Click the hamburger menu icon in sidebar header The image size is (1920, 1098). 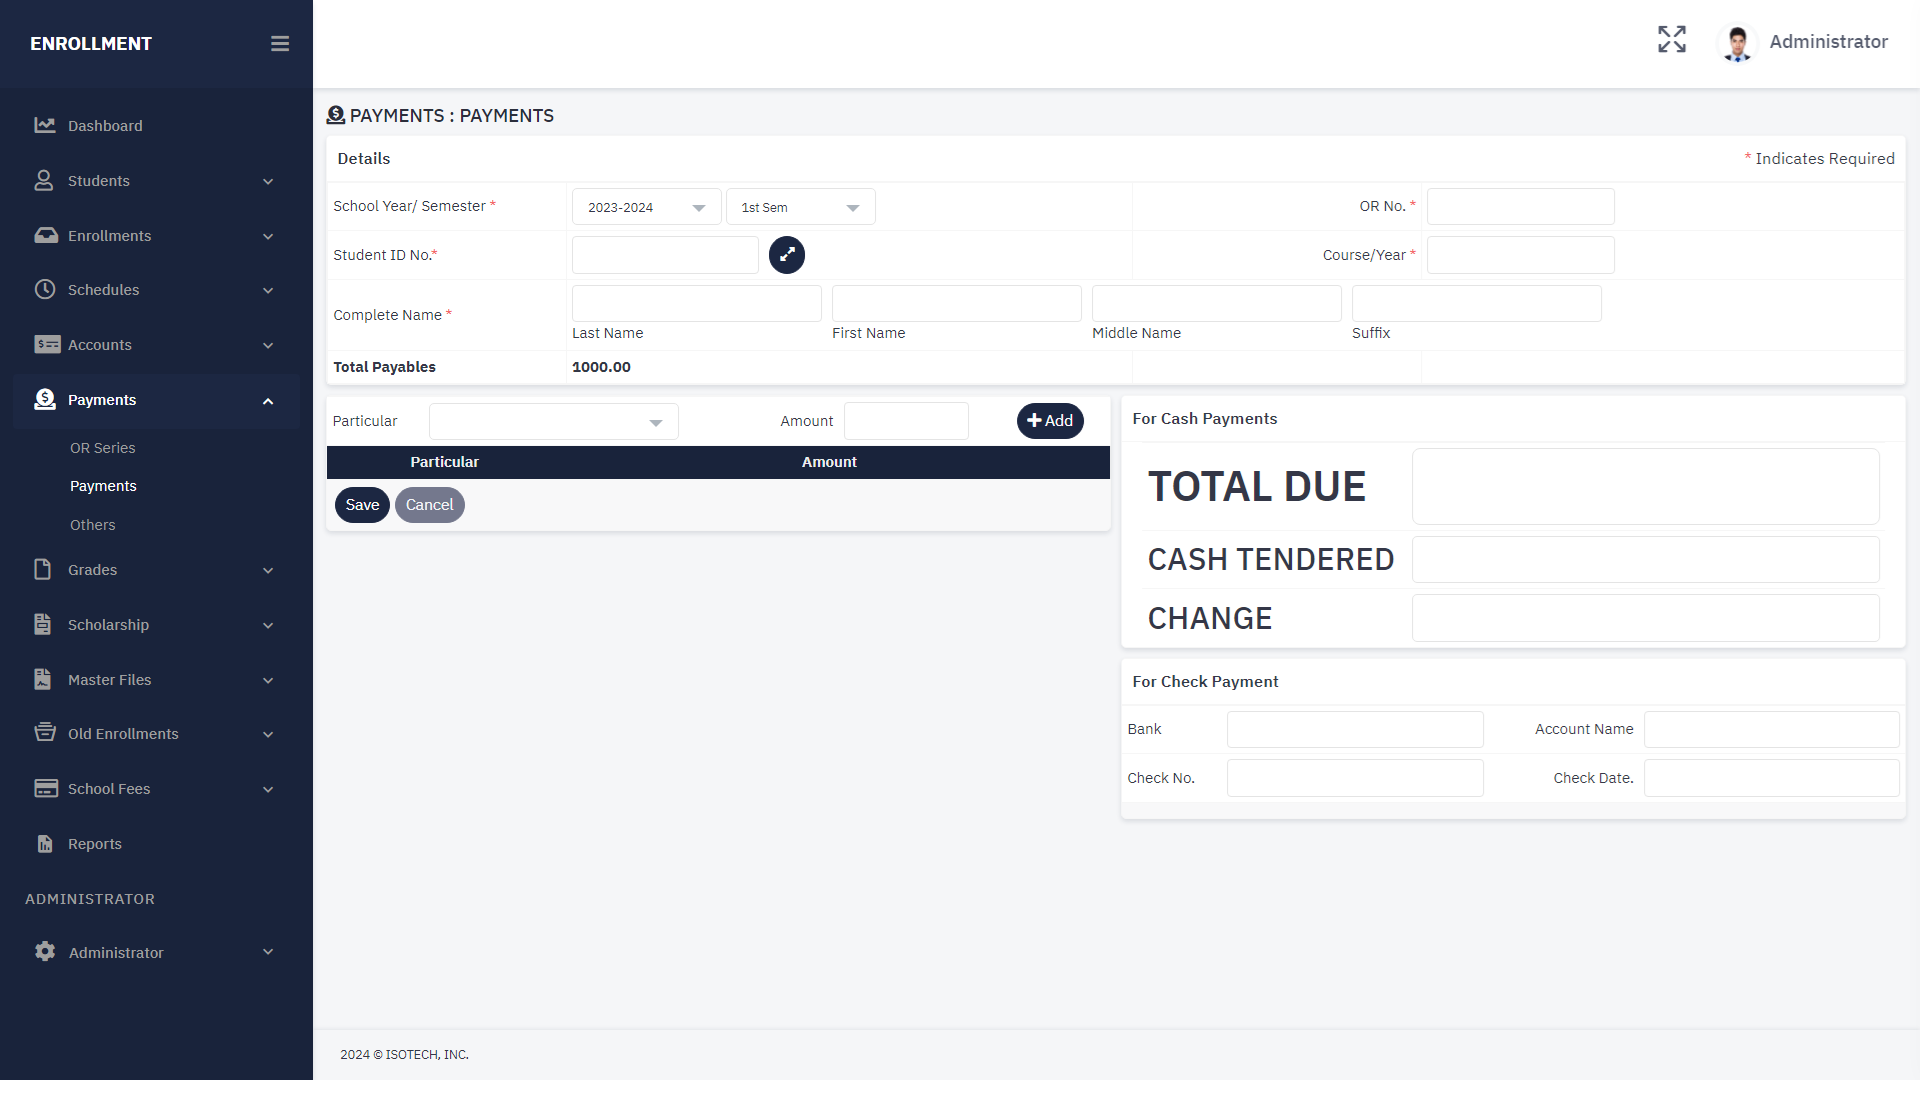click(x=280, y=44)
